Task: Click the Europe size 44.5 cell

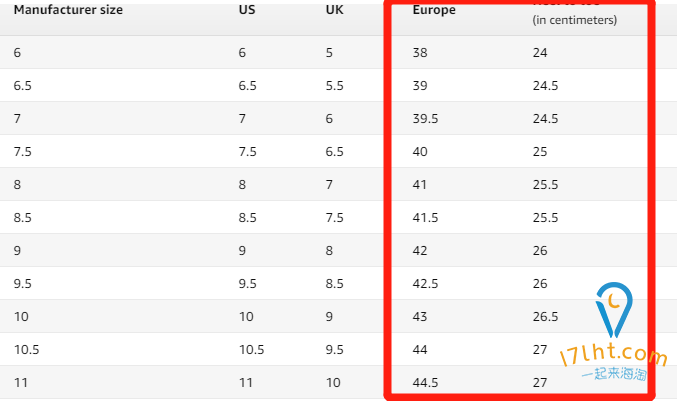Action: pos(425,382)
